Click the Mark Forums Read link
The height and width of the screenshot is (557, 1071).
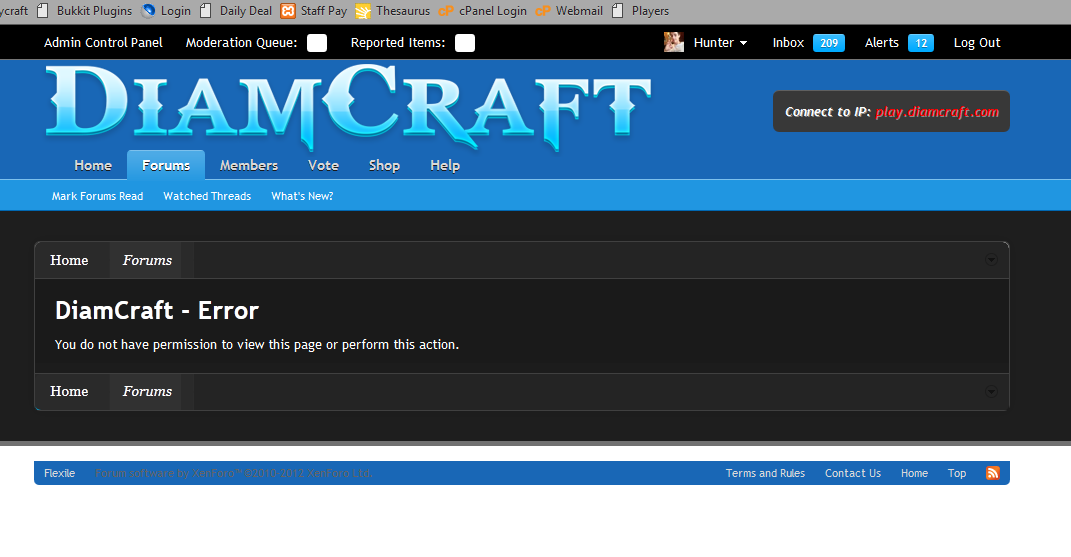coord(98,196)
